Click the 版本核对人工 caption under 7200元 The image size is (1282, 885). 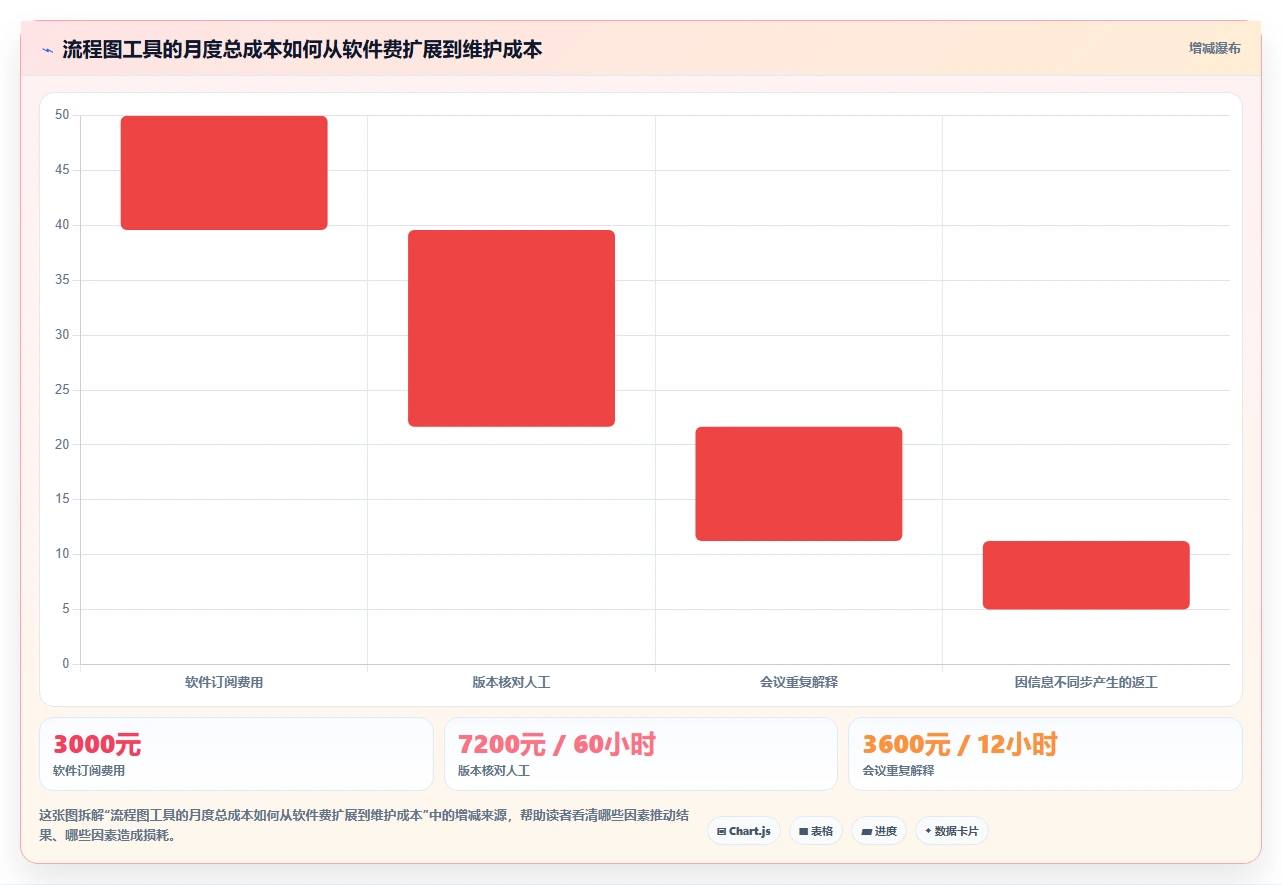click(494, 771)
